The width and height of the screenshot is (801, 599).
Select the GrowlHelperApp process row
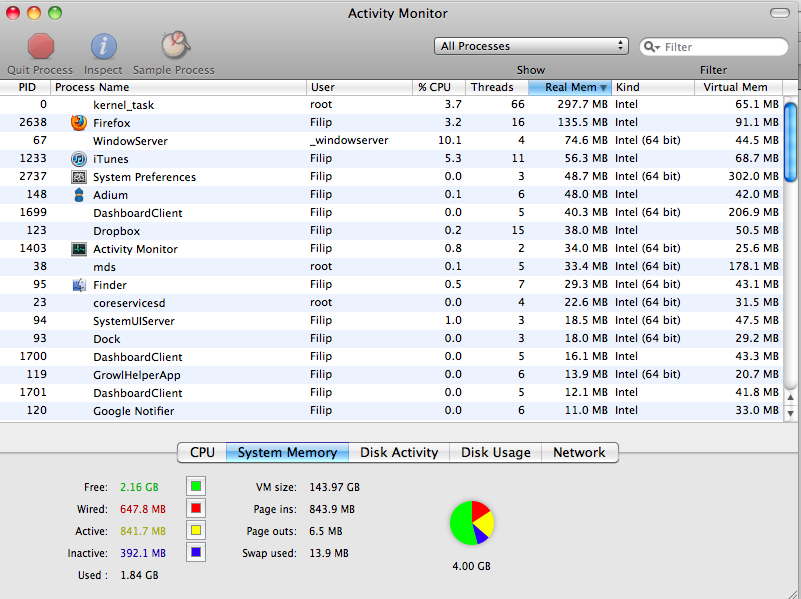click(x=391, y=374)
